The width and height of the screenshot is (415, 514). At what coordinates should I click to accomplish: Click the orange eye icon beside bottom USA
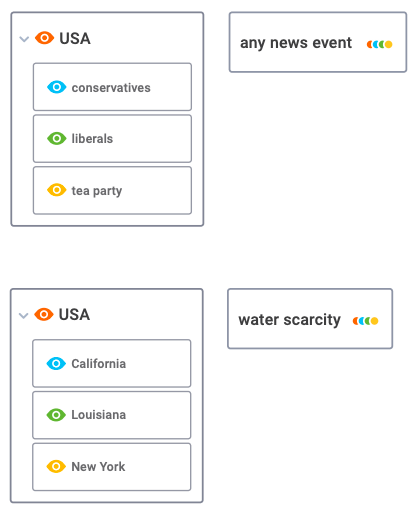(44, 314)
